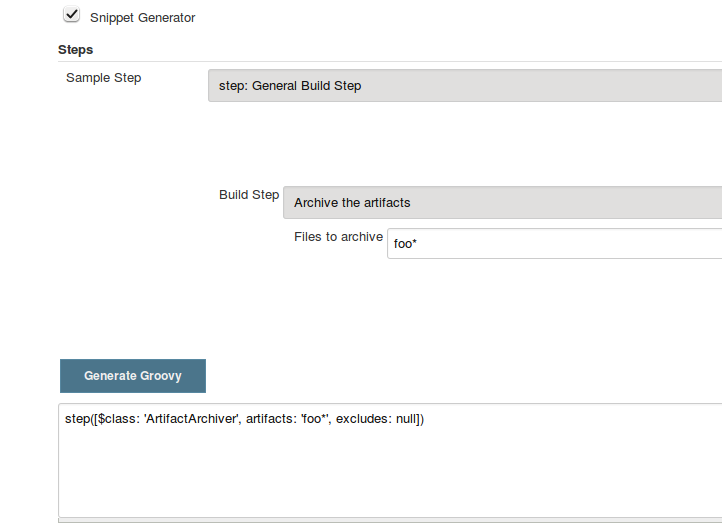Focus the Files to archive input field
This screenshot has height=529, width=722.
click(554, 243)
